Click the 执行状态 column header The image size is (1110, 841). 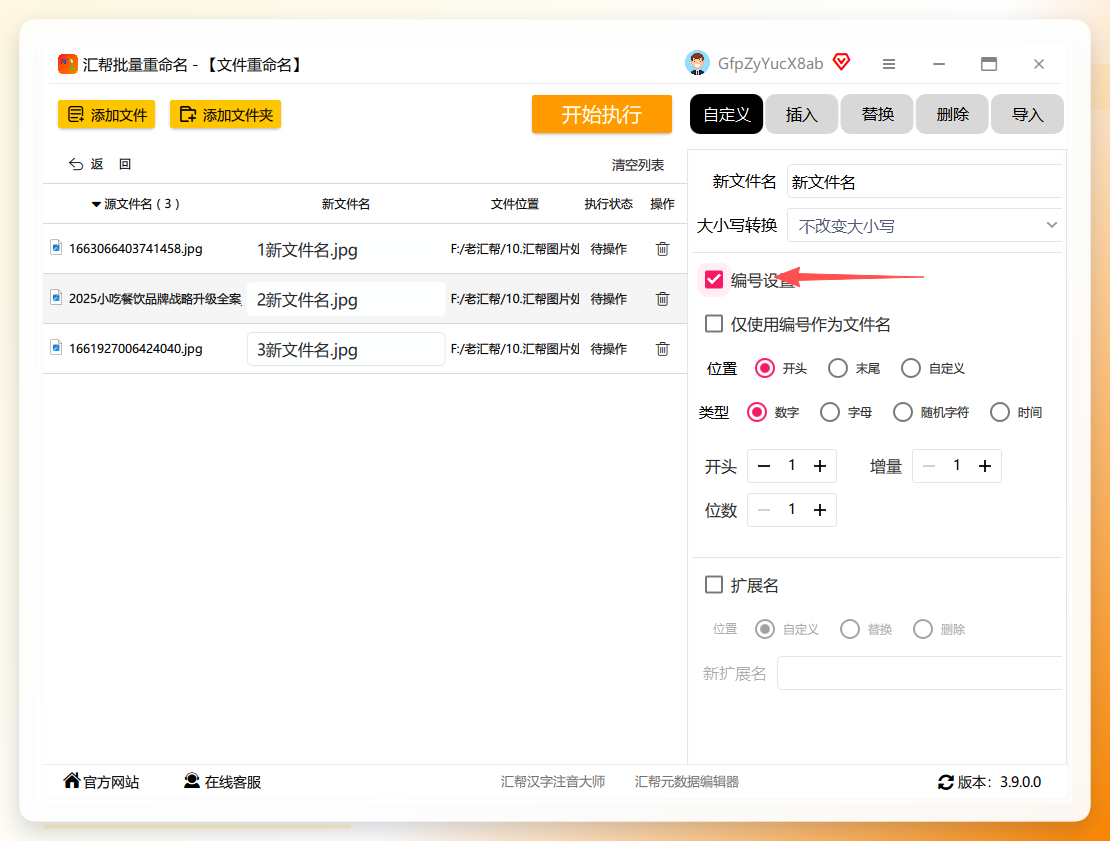click(x=608, y=204)
